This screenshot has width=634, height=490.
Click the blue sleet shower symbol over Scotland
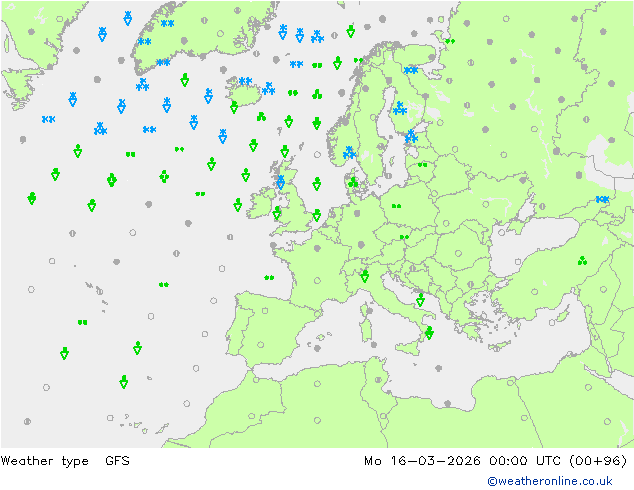281,183
